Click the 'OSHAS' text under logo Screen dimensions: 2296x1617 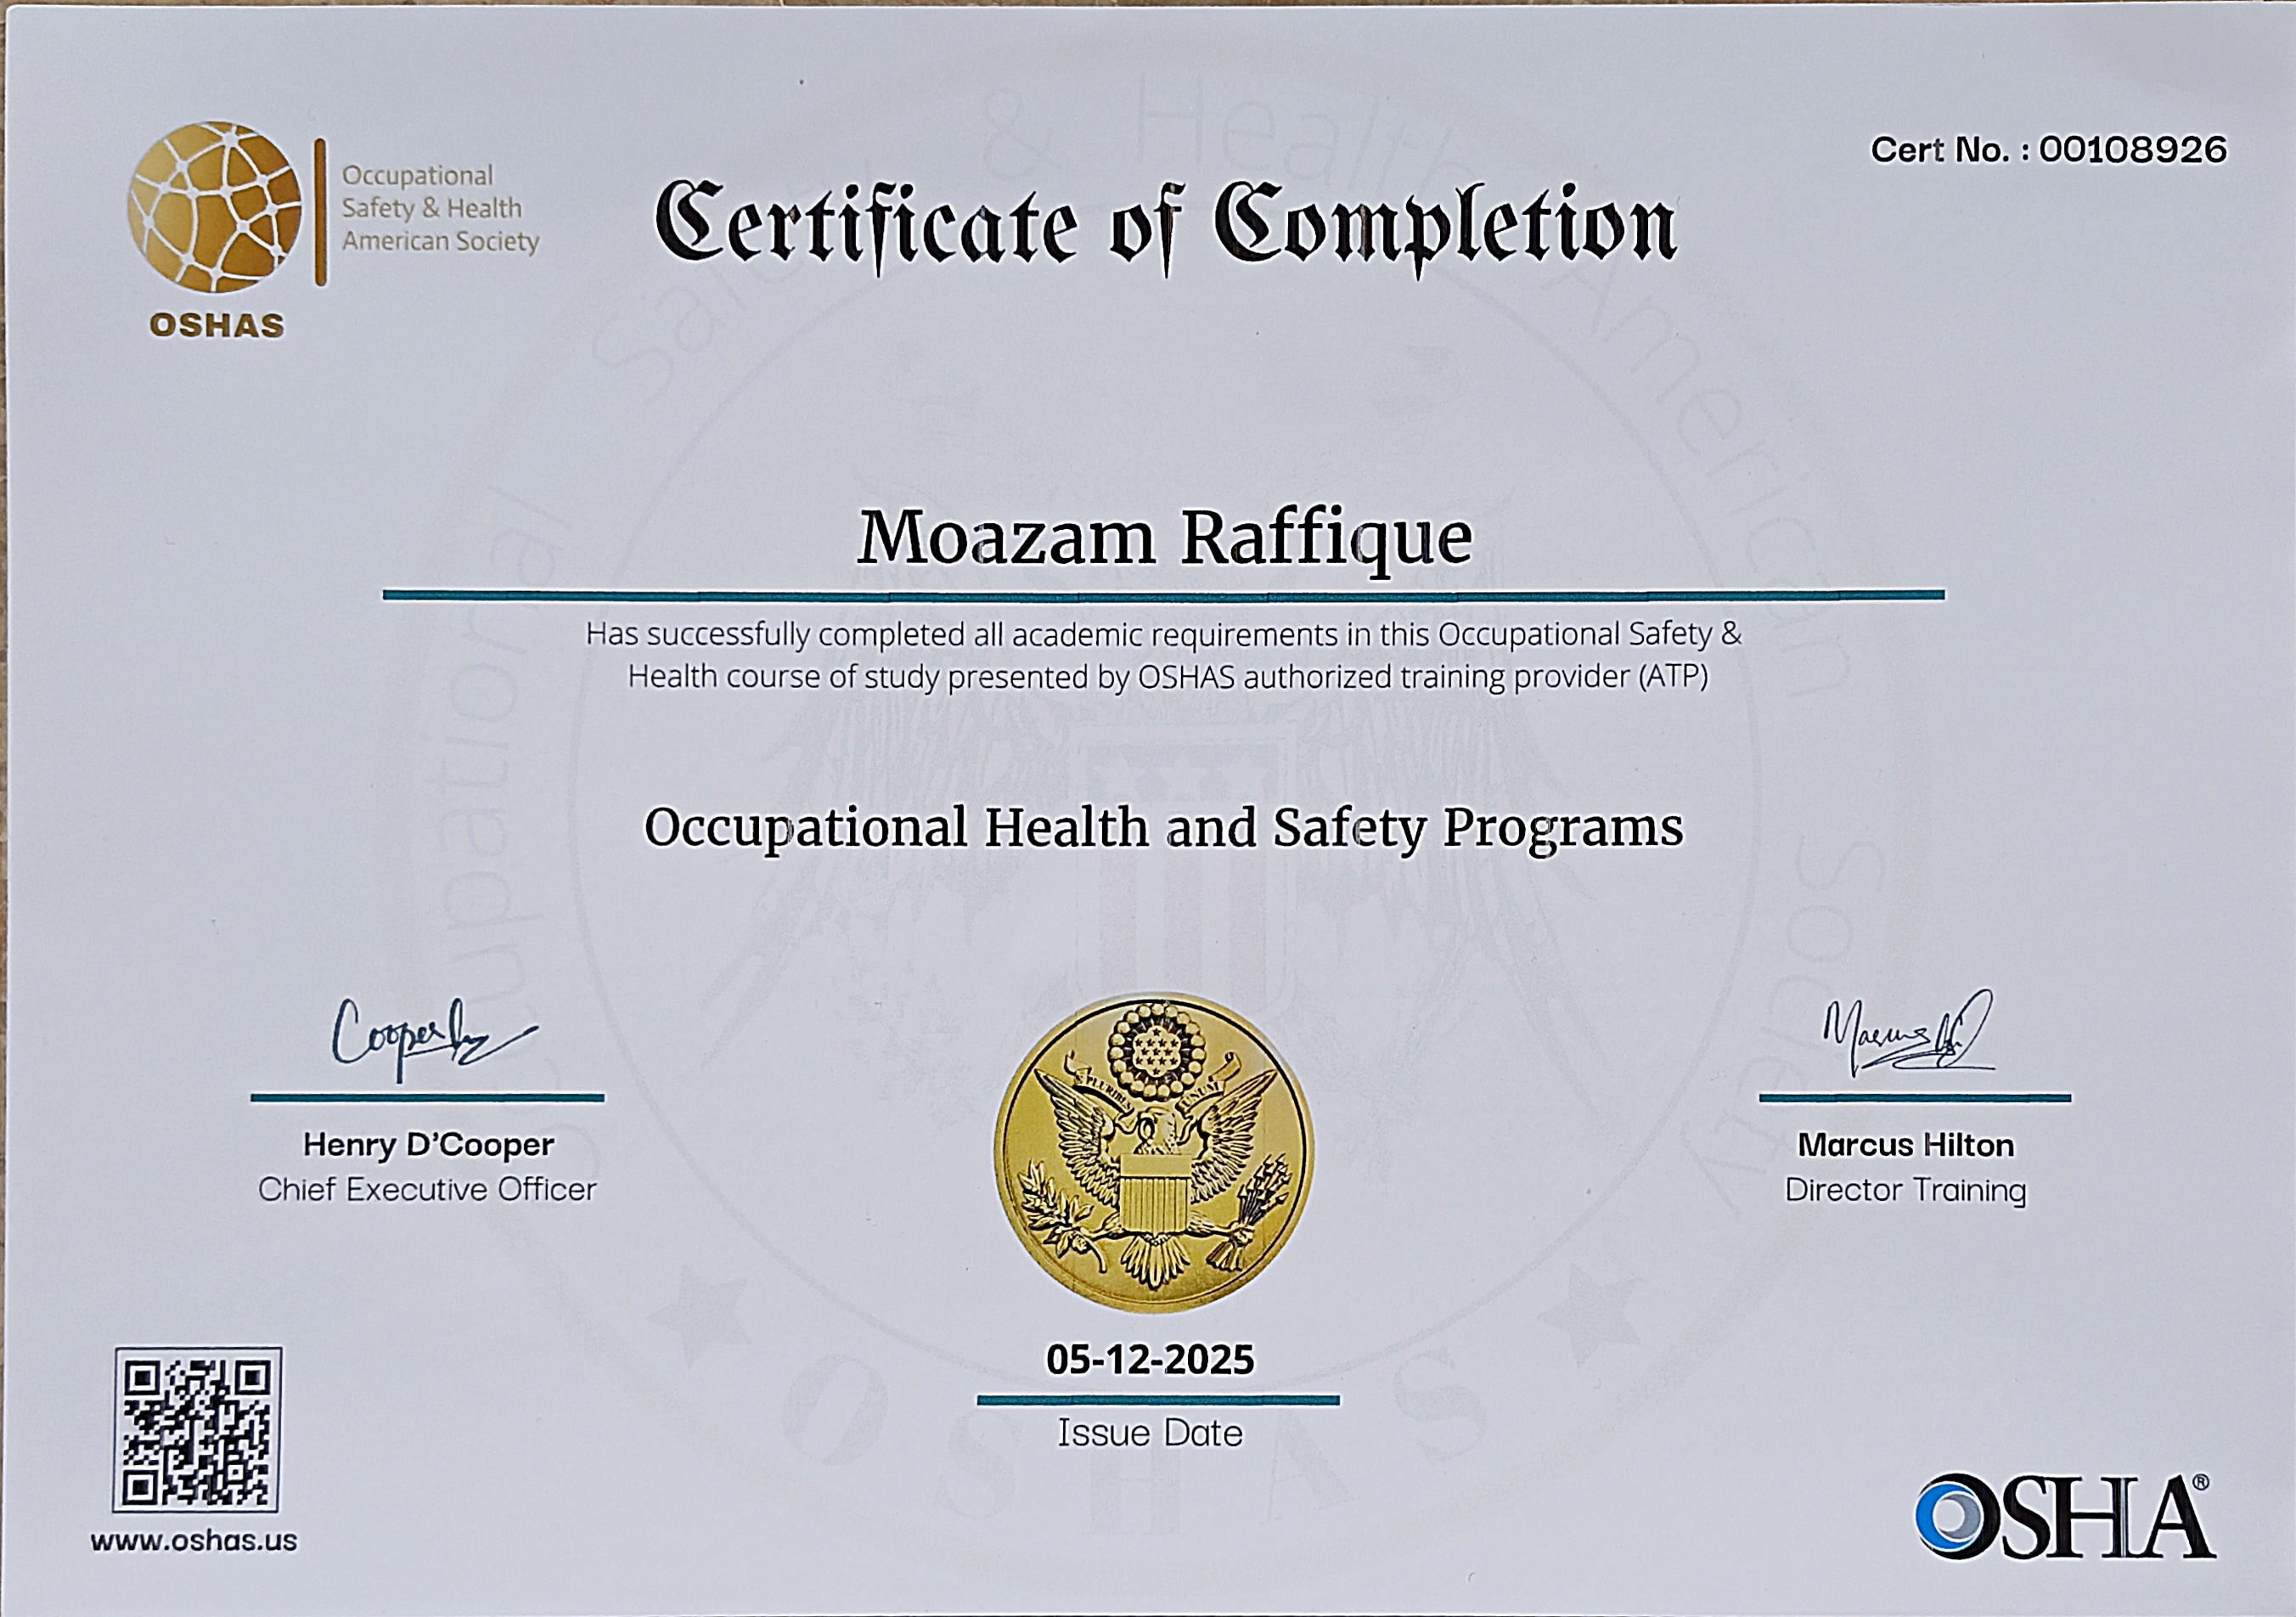point(217,325)
